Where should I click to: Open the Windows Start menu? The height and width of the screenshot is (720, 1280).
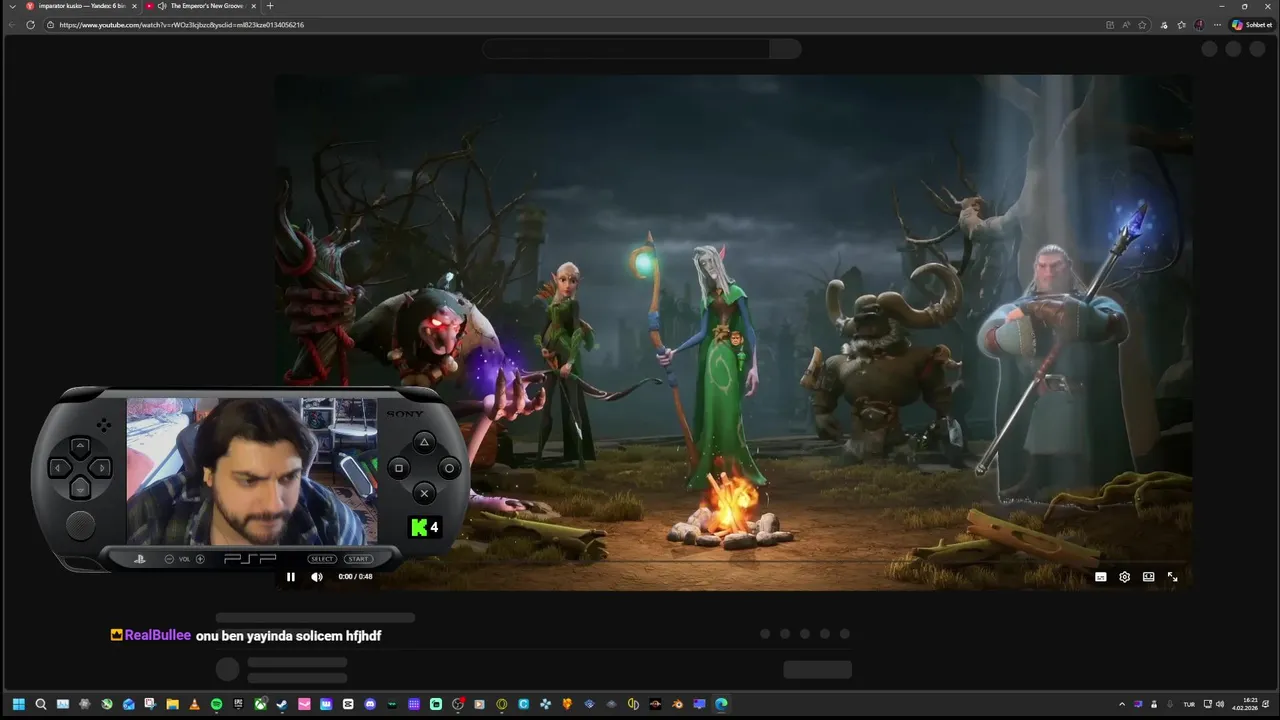[18, 704]
